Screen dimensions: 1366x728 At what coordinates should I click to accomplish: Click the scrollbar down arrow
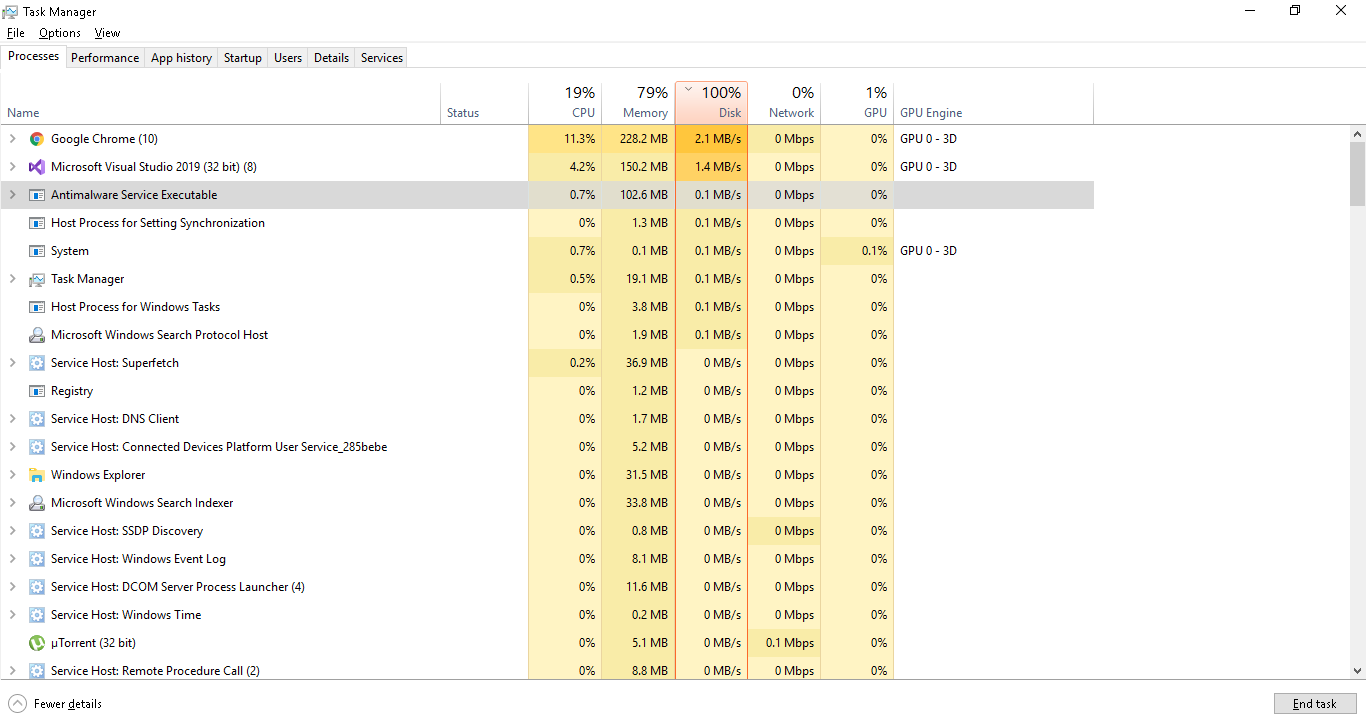pyautogui.click(x=1357, y=671)
